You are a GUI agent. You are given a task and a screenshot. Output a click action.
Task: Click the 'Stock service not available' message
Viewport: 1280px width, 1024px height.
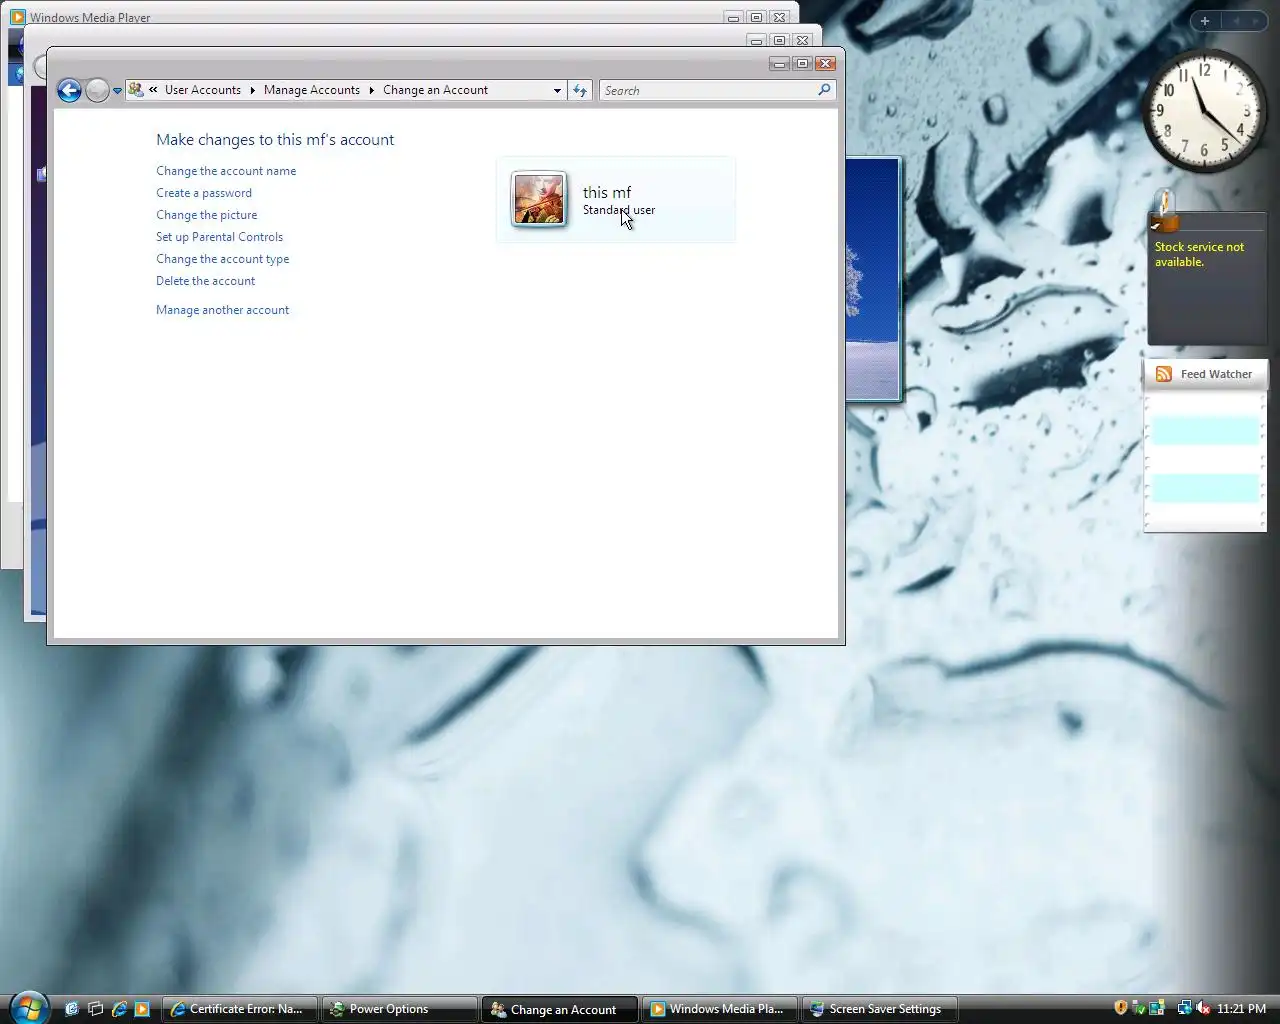[x=1199, y=254]
